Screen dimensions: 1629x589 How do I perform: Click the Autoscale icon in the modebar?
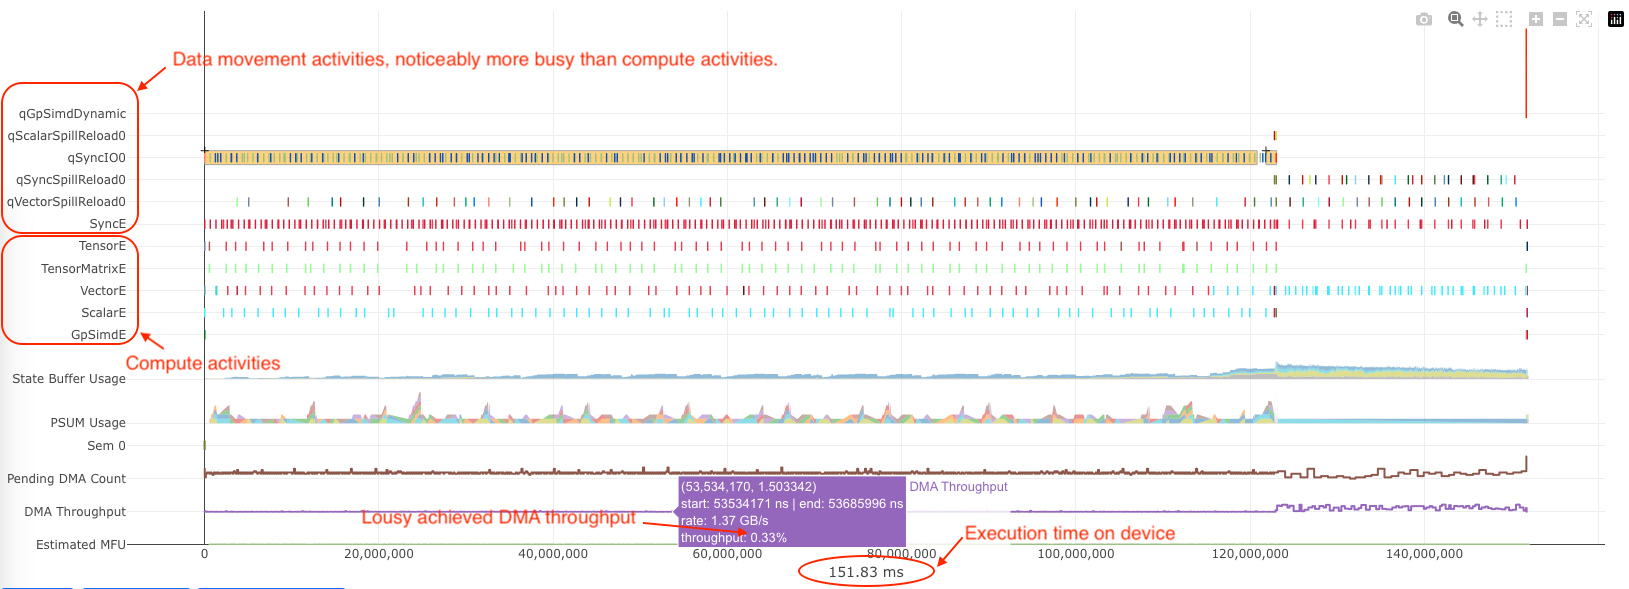[1584, 19]
